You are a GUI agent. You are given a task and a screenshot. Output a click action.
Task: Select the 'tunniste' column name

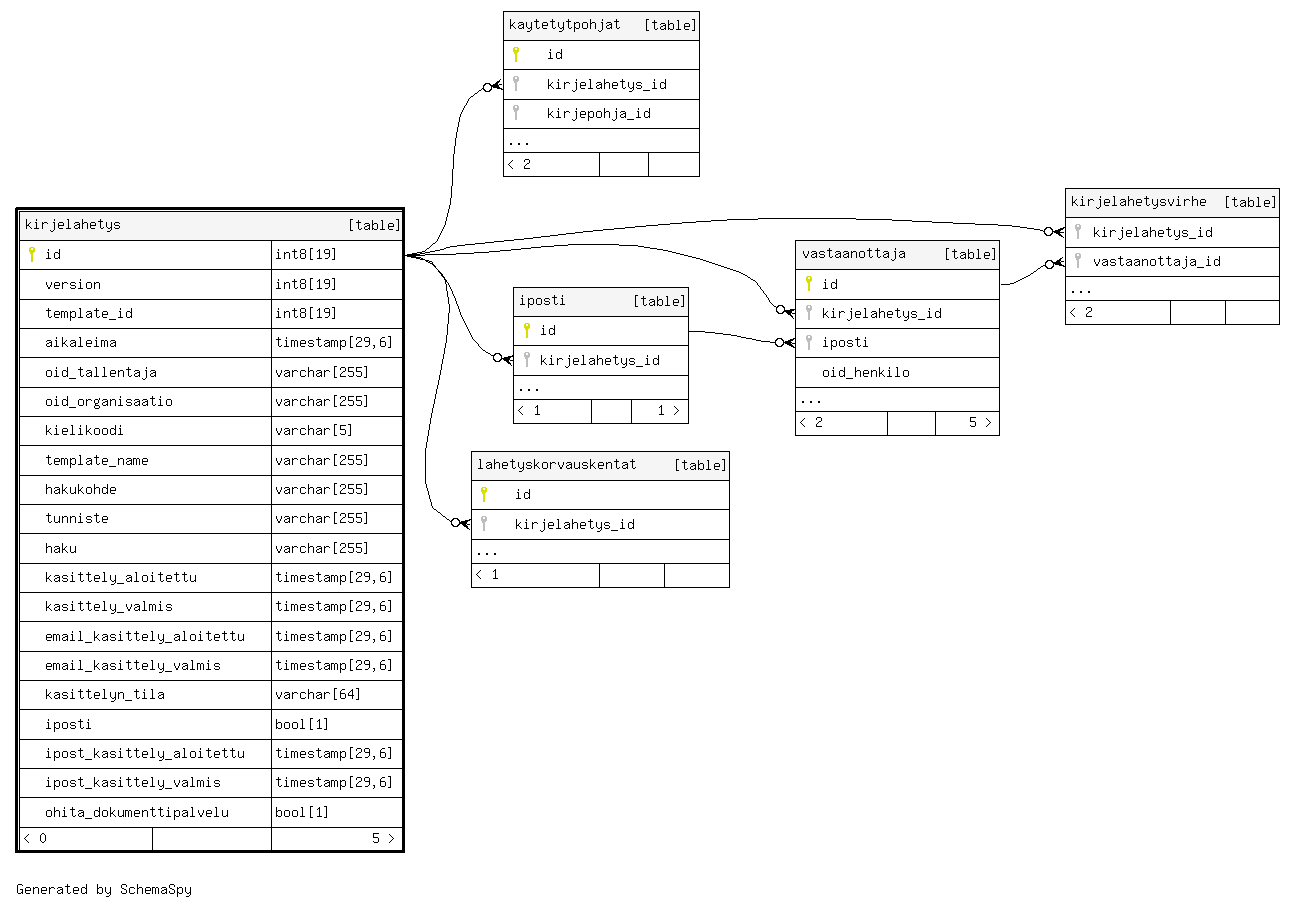click(x=77, y=518)
